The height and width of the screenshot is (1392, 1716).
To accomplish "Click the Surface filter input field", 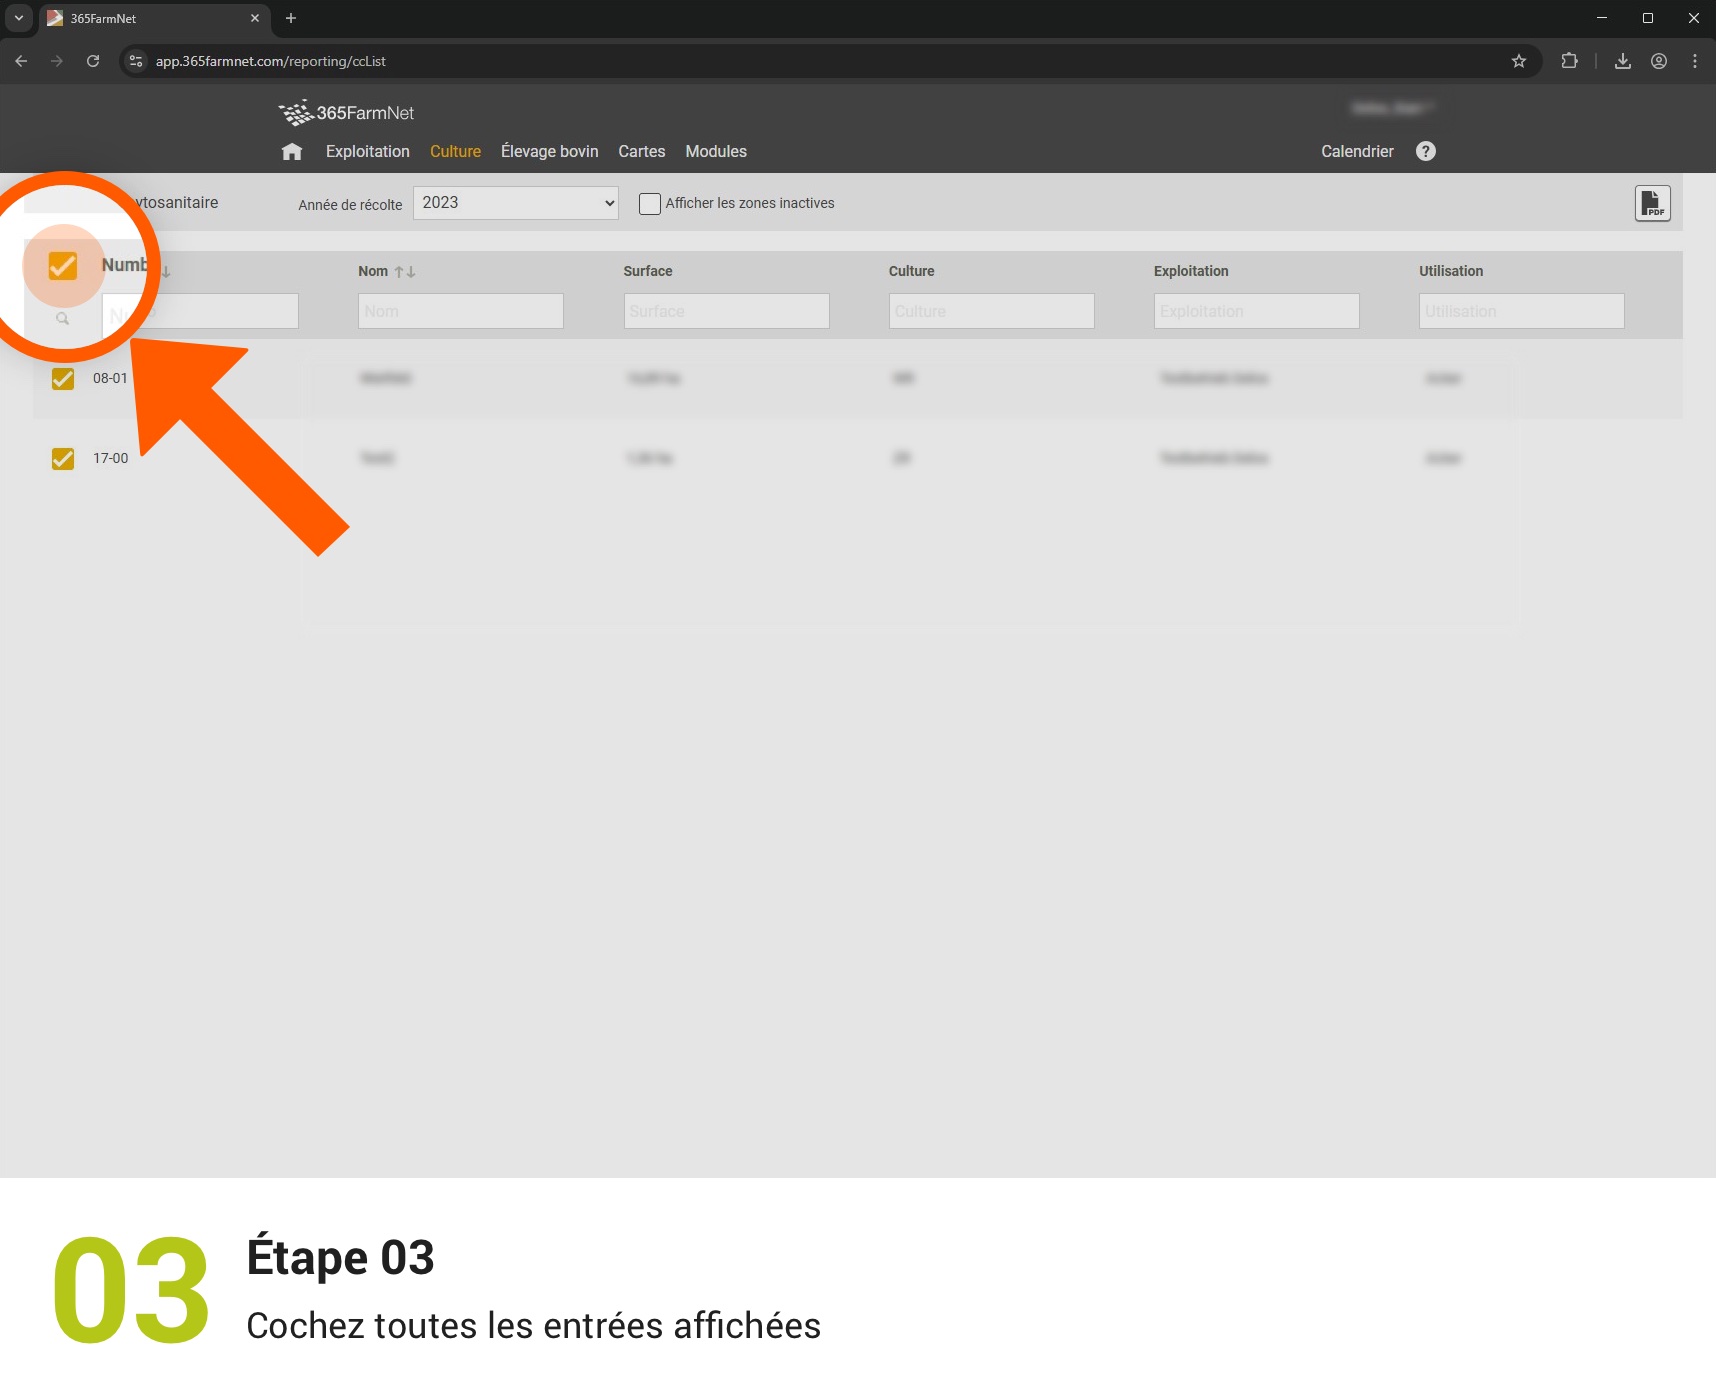I will pyautogui.click(x=726, y=311).
